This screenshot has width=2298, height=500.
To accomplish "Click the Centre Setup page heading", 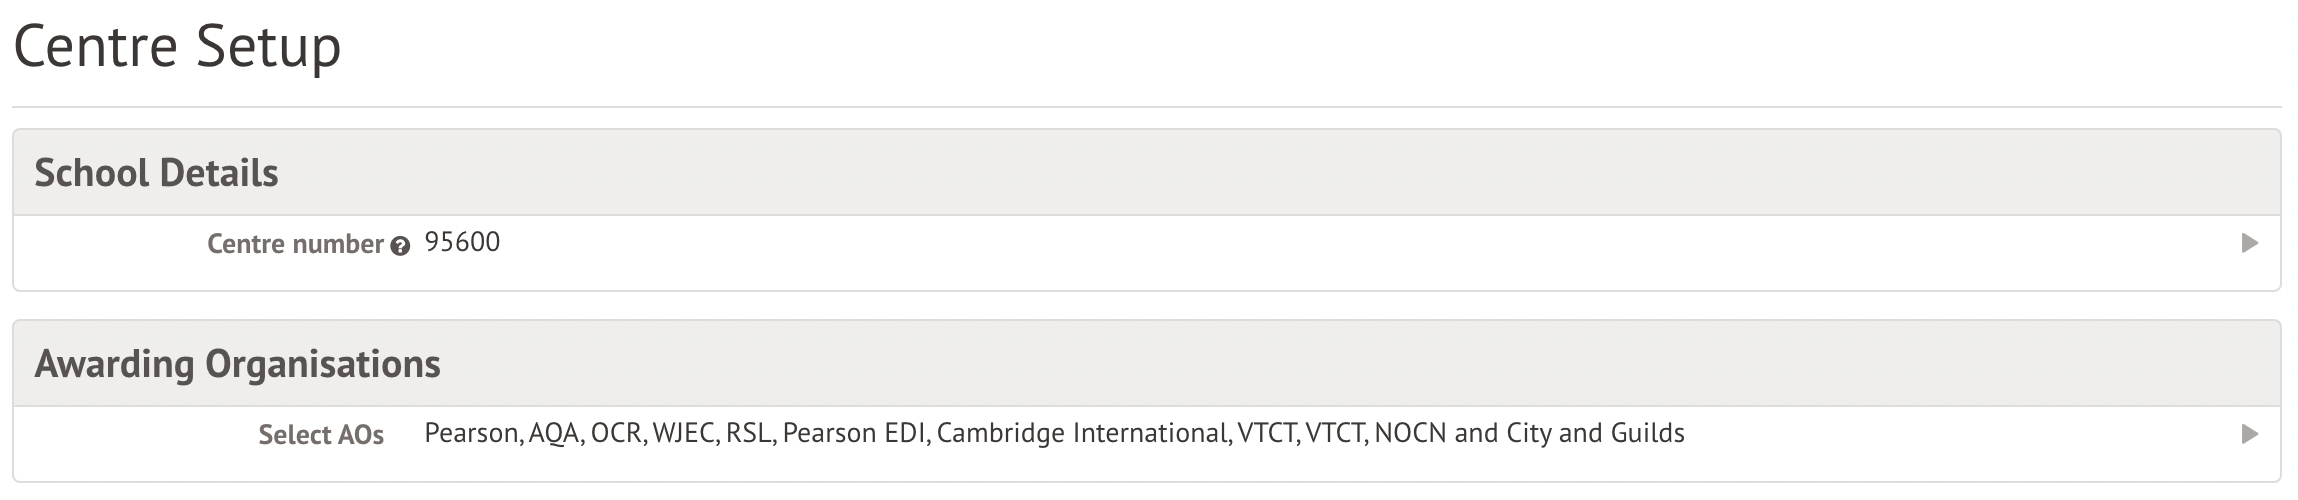I will pyautogui.click(x=177, y=47).
